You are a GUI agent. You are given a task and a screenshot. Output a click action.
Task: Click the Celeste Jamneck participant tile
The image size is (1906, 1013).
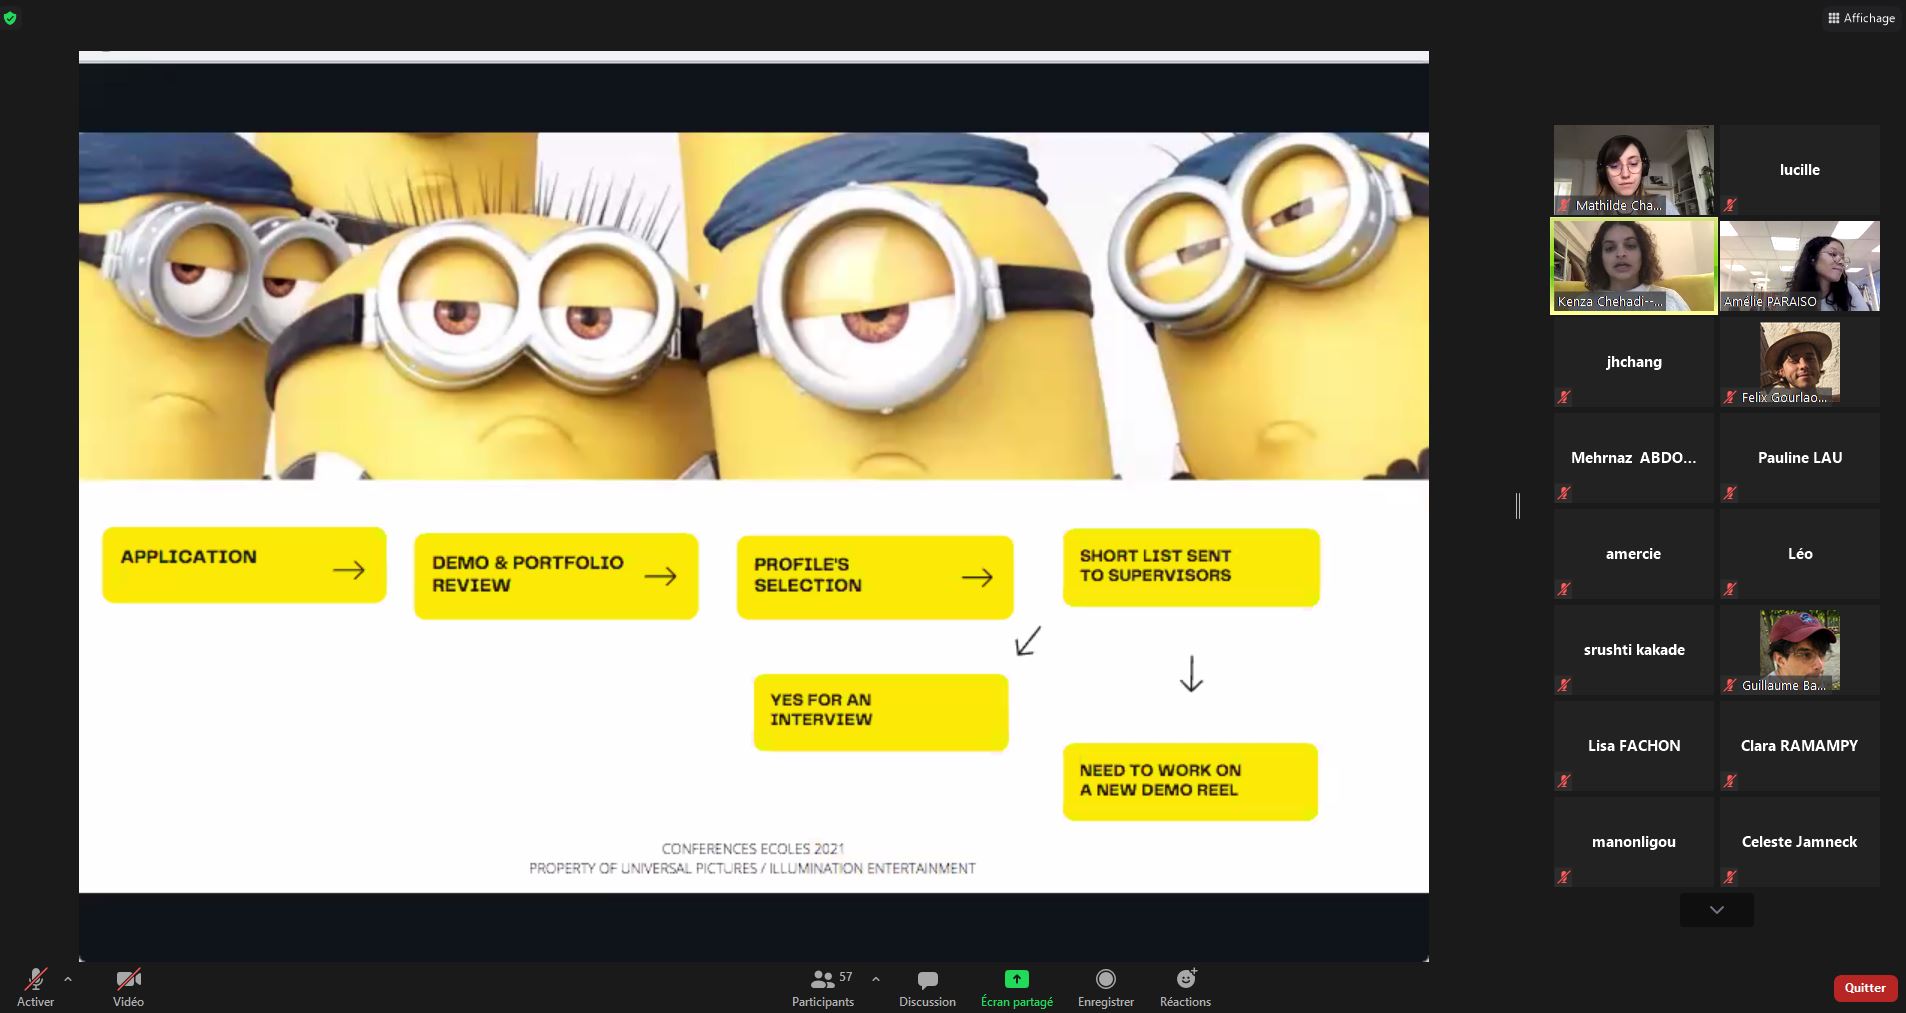click(1800, 842)
